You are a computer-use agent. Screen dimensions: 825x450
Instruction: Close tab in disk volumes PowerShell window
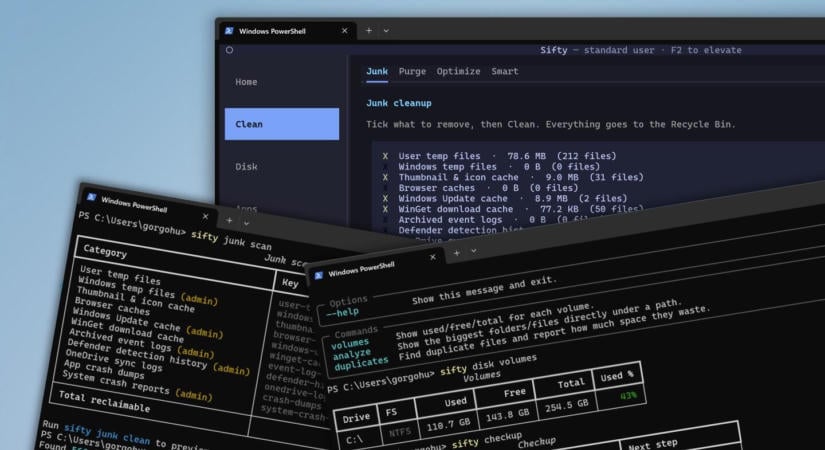[x=432, y=257]
